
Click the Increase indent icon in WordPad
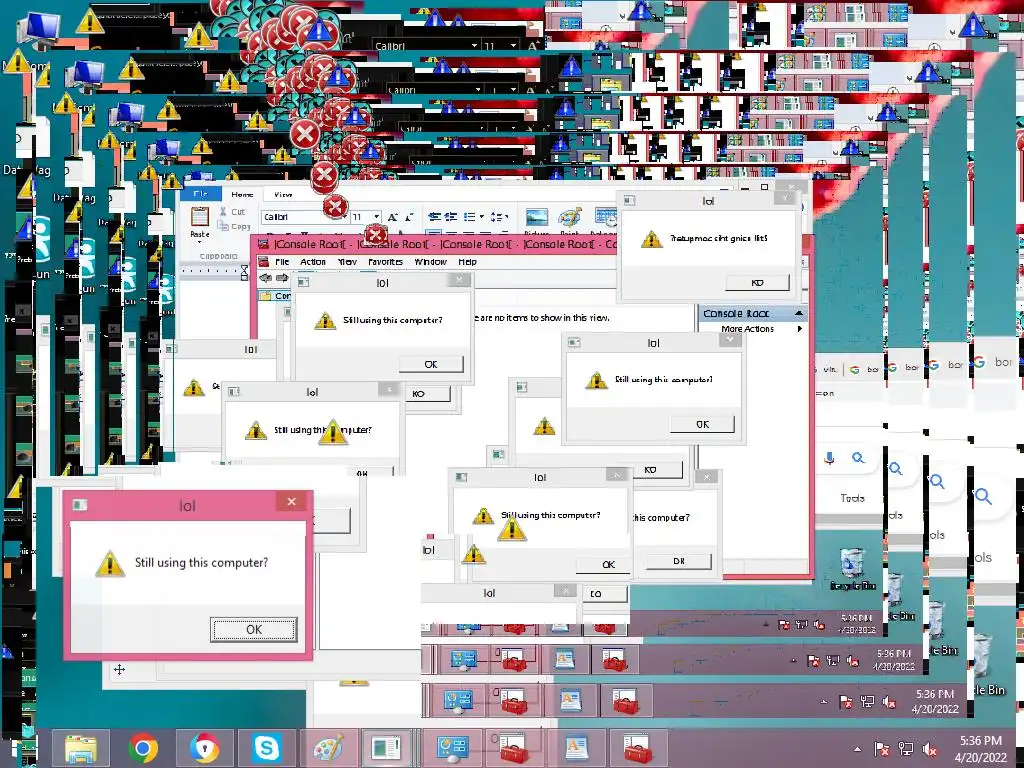451,217
